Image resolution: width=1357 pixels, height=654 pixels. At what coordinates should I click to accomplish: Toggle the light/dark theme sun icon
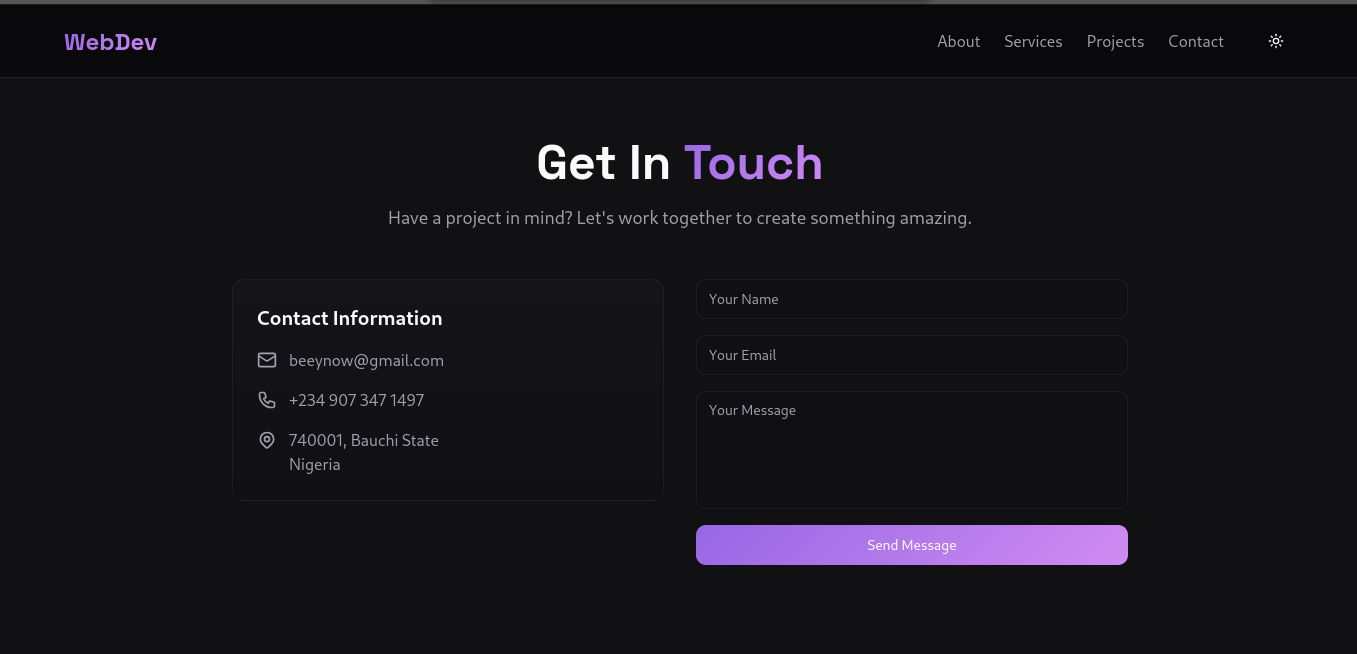click(x=1276, y=41)
